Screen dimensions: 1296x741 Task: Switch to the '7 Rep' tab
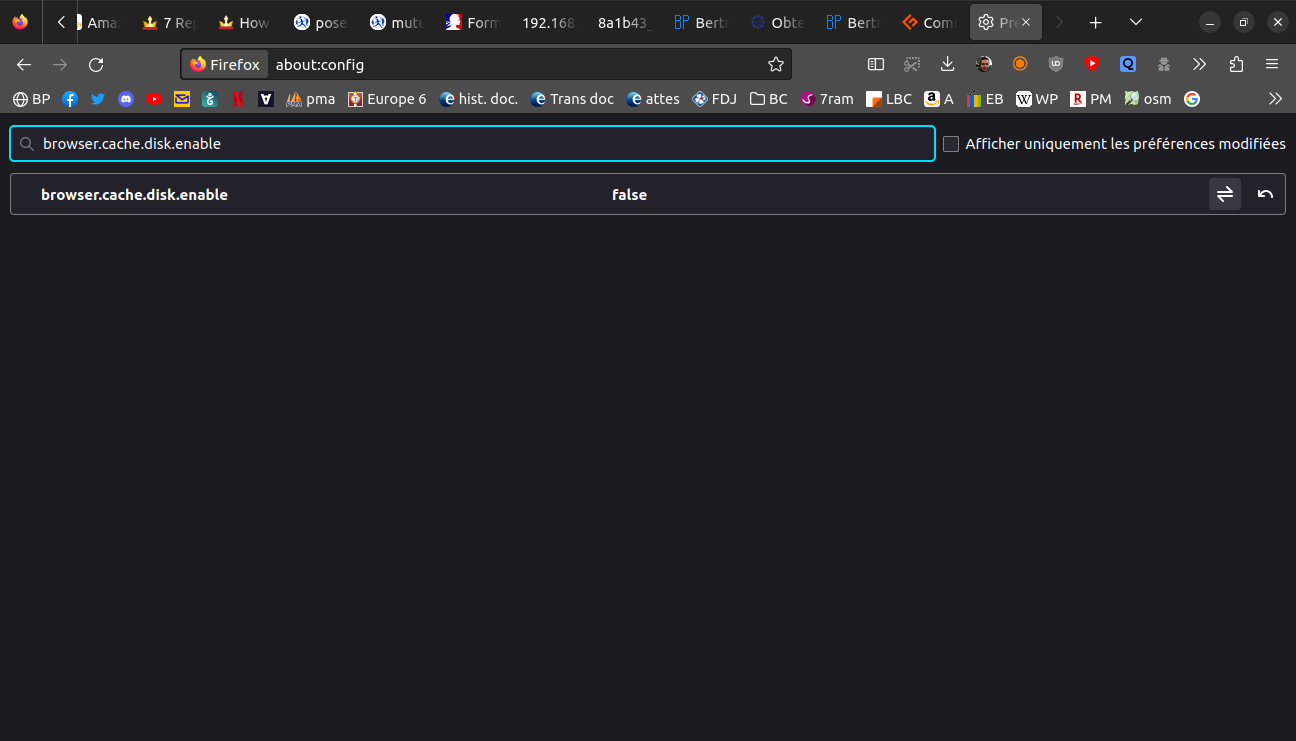pos(170,22)
